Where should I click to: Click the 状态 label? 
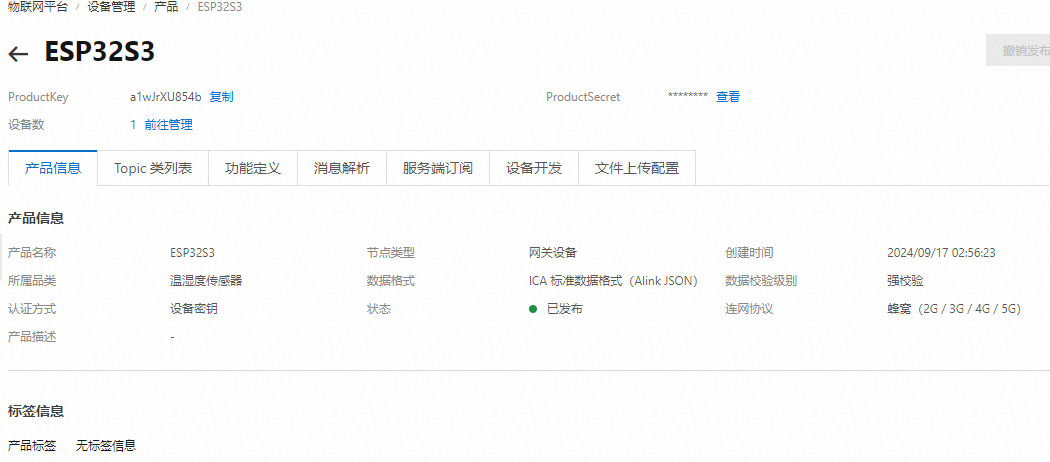click(x=378, y=309)
